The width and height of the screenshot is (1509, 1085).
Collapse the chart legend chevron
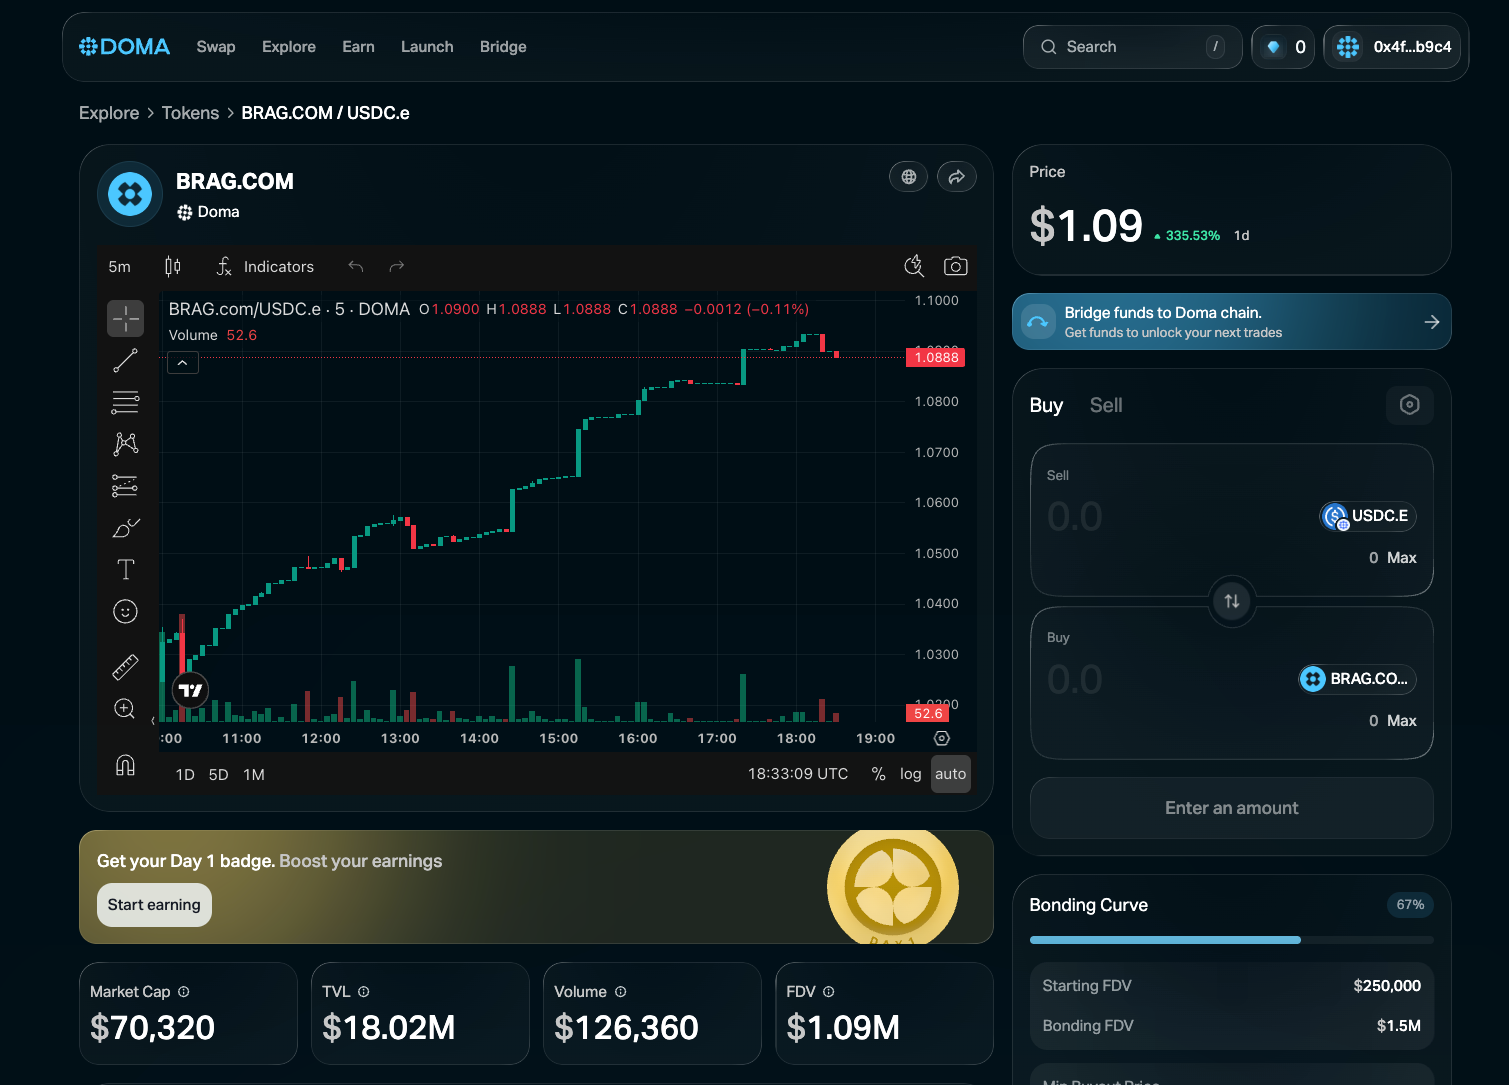coord(183,363)
